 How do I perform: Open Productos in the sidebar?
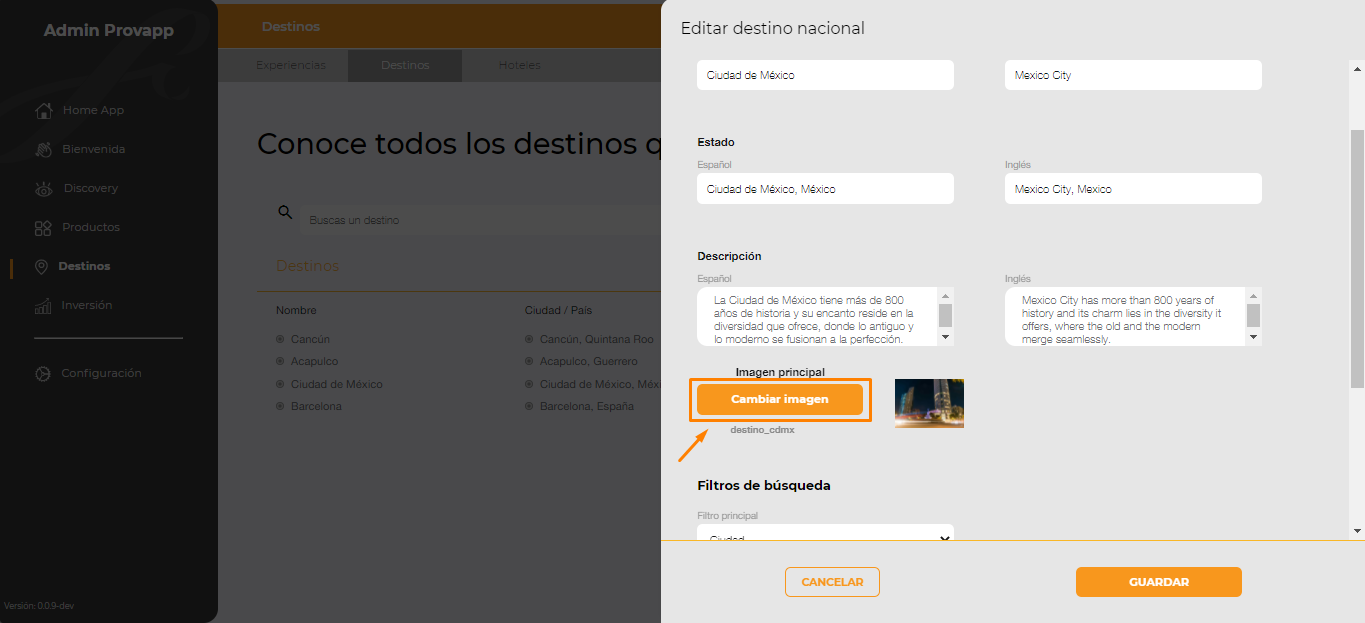click(91, 227)
